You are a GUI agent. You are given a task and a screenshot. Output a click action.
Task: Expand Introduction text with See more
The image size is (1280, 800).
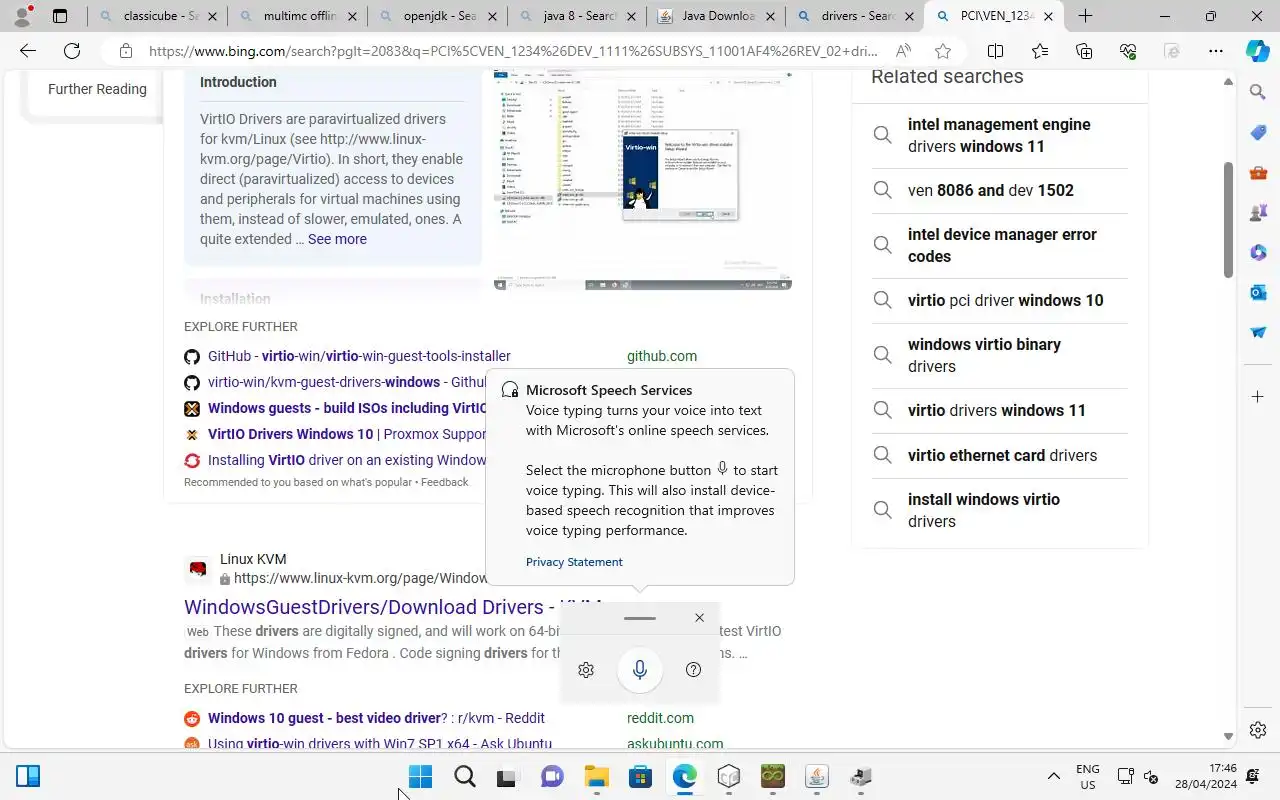337,239
